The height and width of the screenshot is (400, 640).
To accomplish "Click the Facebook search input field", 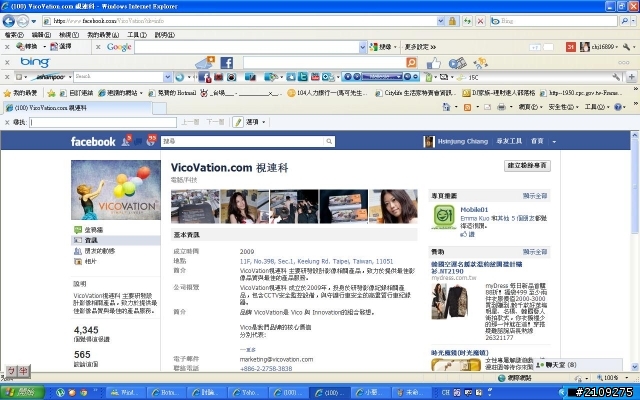I will click(242, 141).
